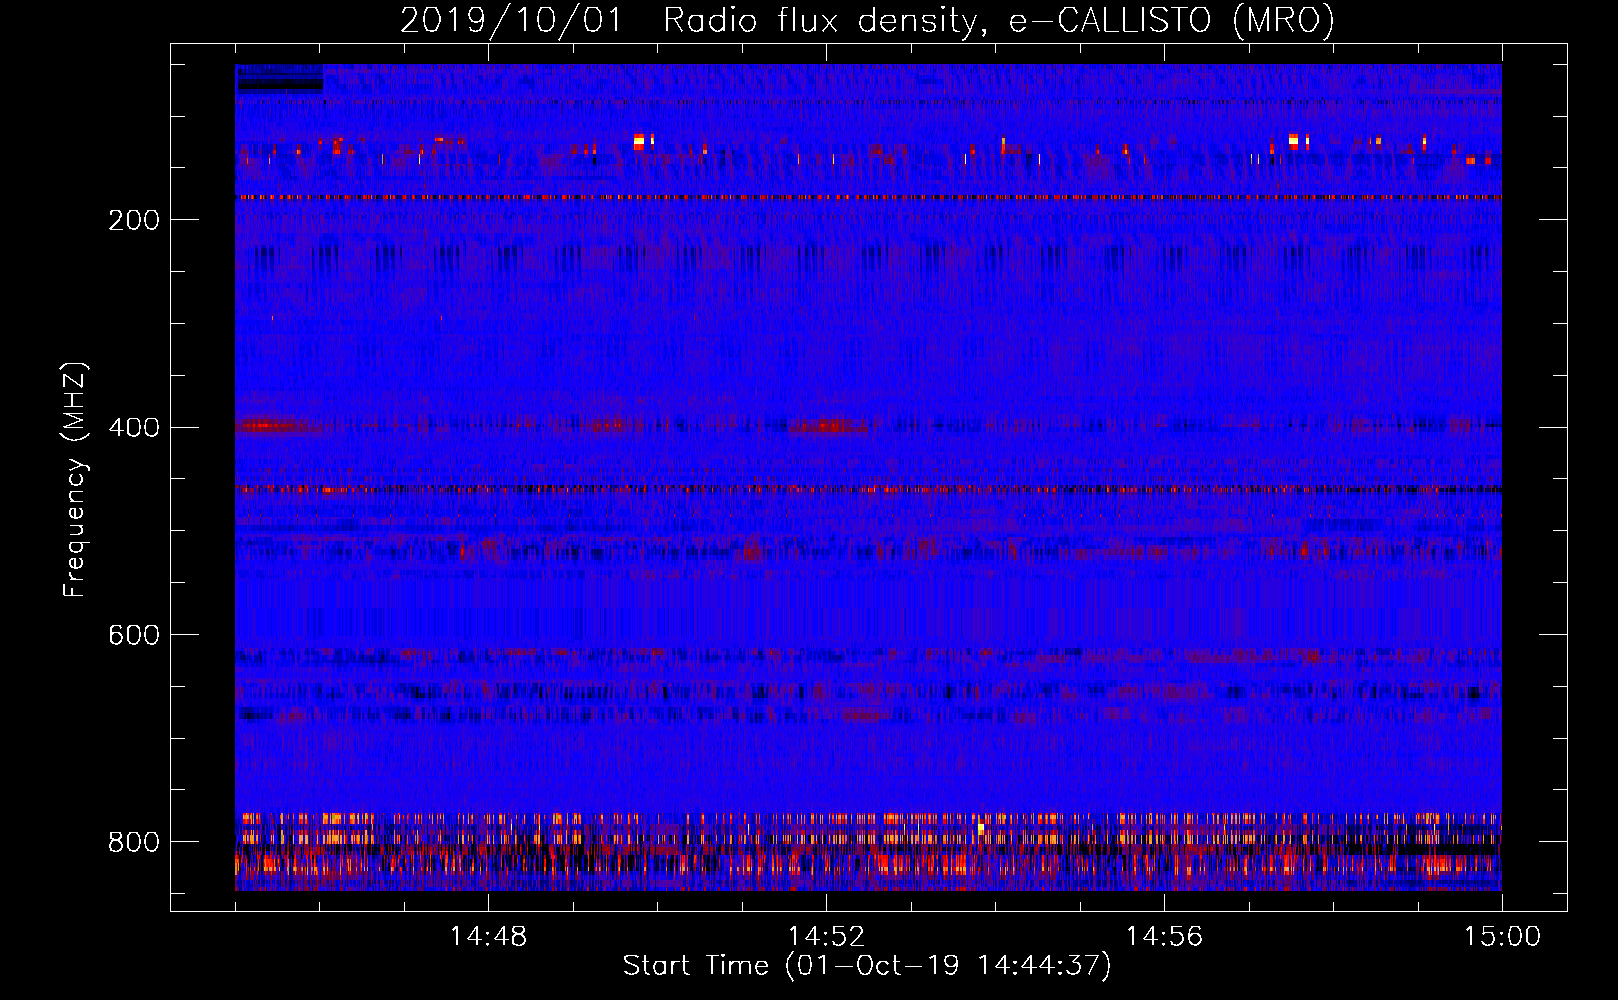
Task: Click the black bar in the spectrogram's top-left corner
Action: (x=280, y=85)
